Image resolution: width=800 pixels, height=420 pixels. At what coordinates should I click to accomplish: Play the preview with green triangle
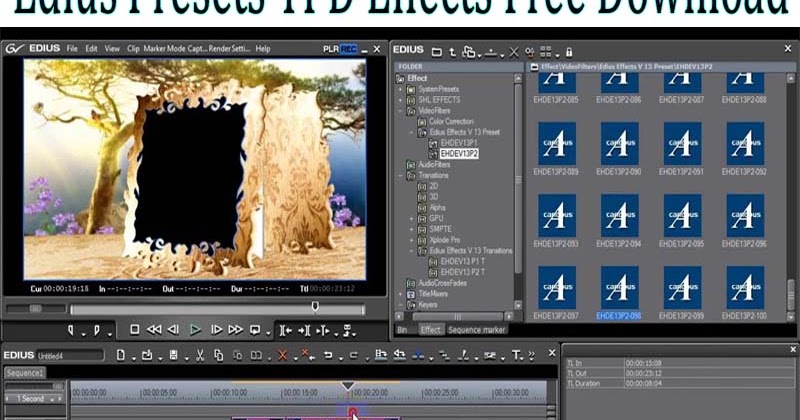point(195,330)
